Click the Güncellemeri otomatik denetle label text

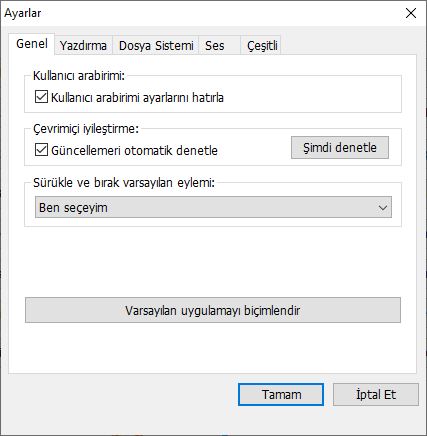(134, 151)
